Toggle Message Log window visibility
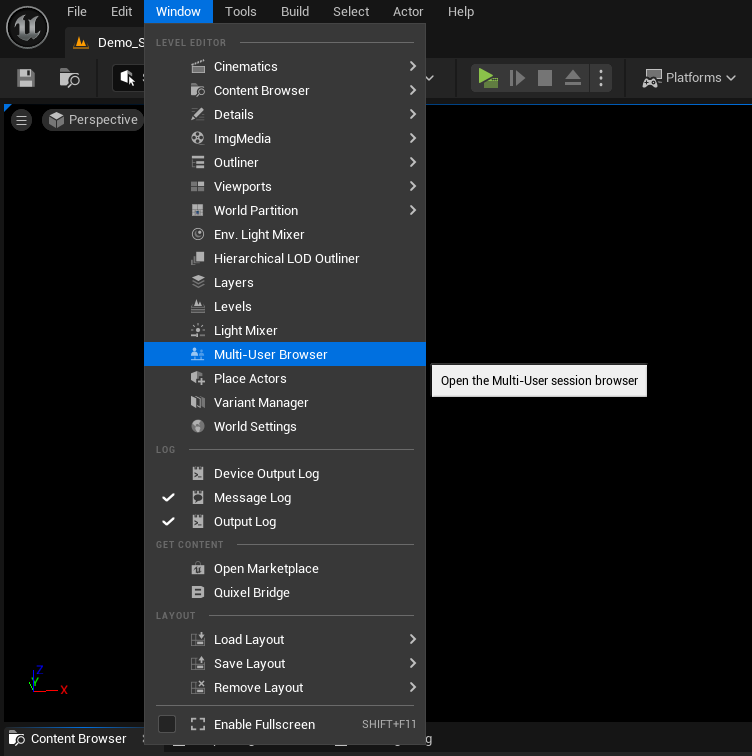The height and width of the screenshot is (756, 752). point(252,498)
